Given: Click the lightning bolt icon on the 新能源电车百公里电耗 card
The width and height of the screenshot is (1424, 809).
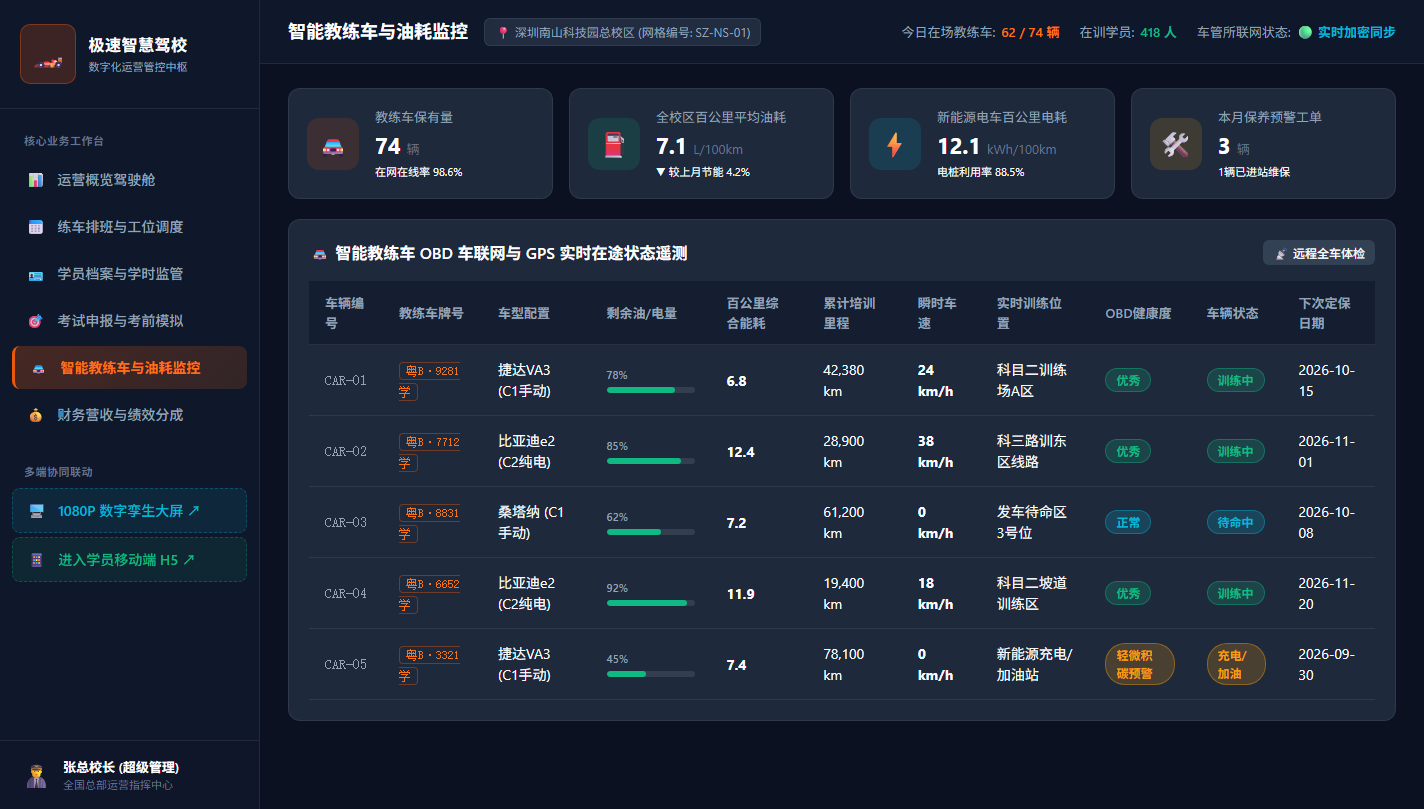Looking at the screenshot, I should point(895,144).
